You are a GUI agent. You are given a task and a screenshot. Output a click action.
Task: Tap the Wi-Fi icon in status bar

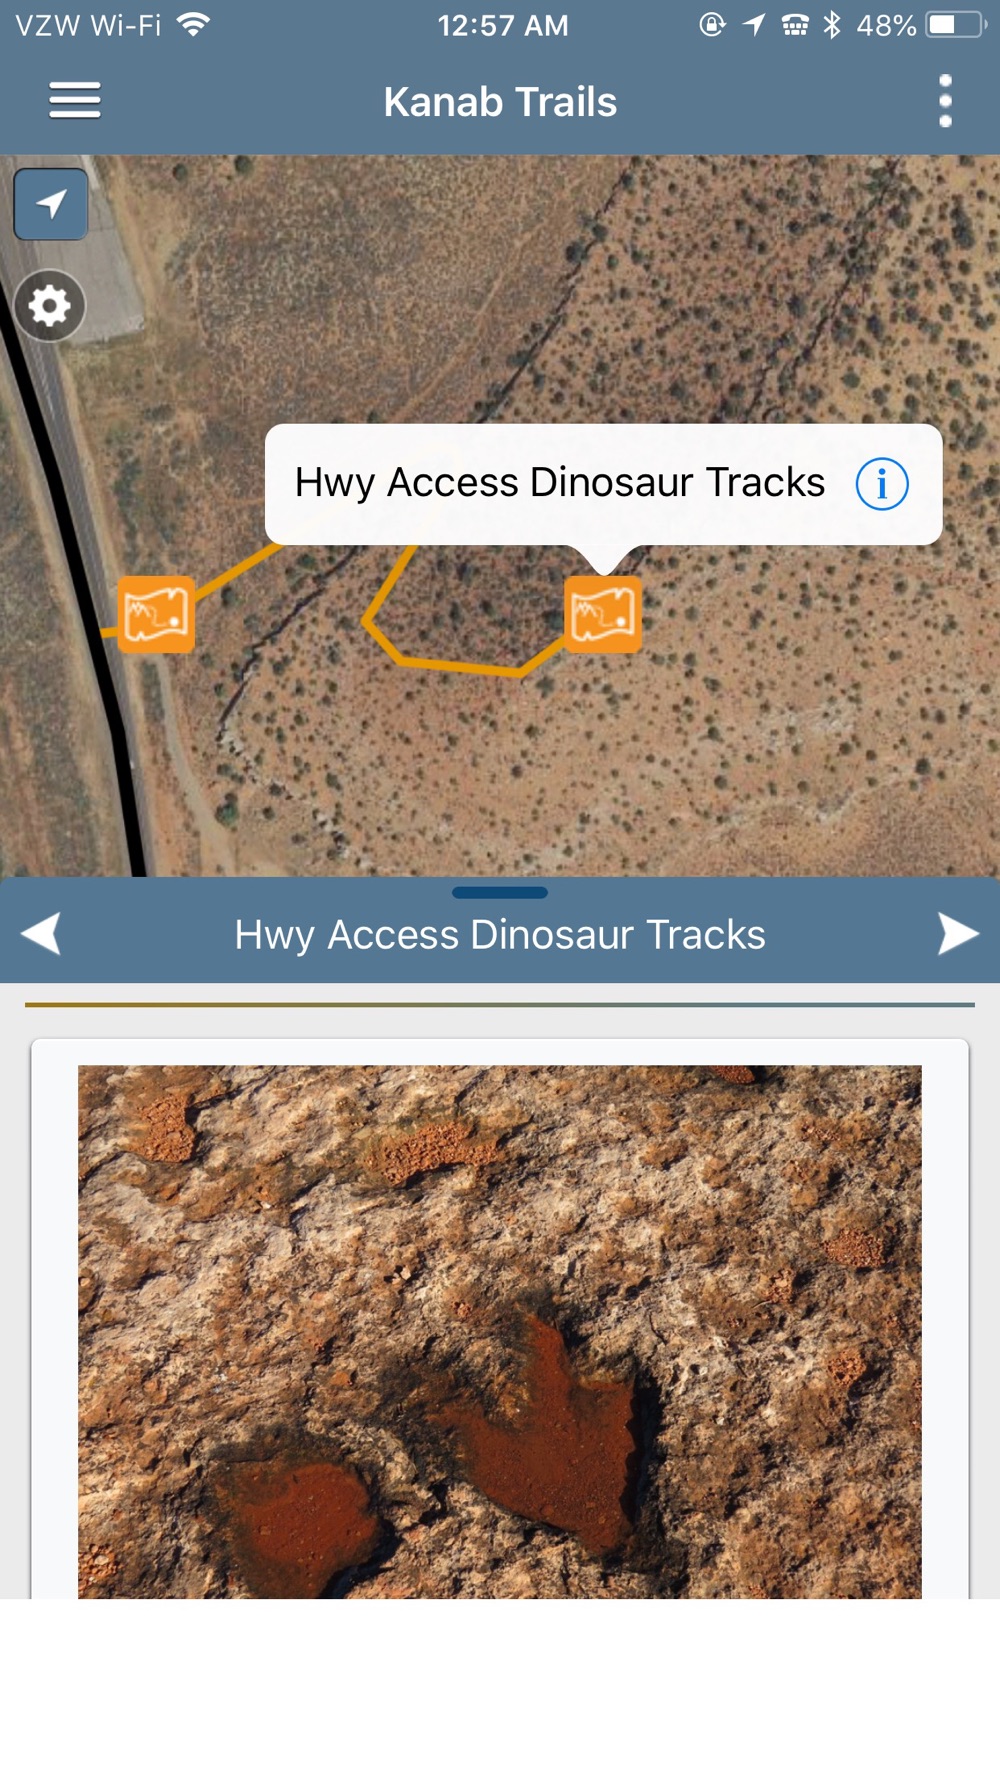(193, 24)
